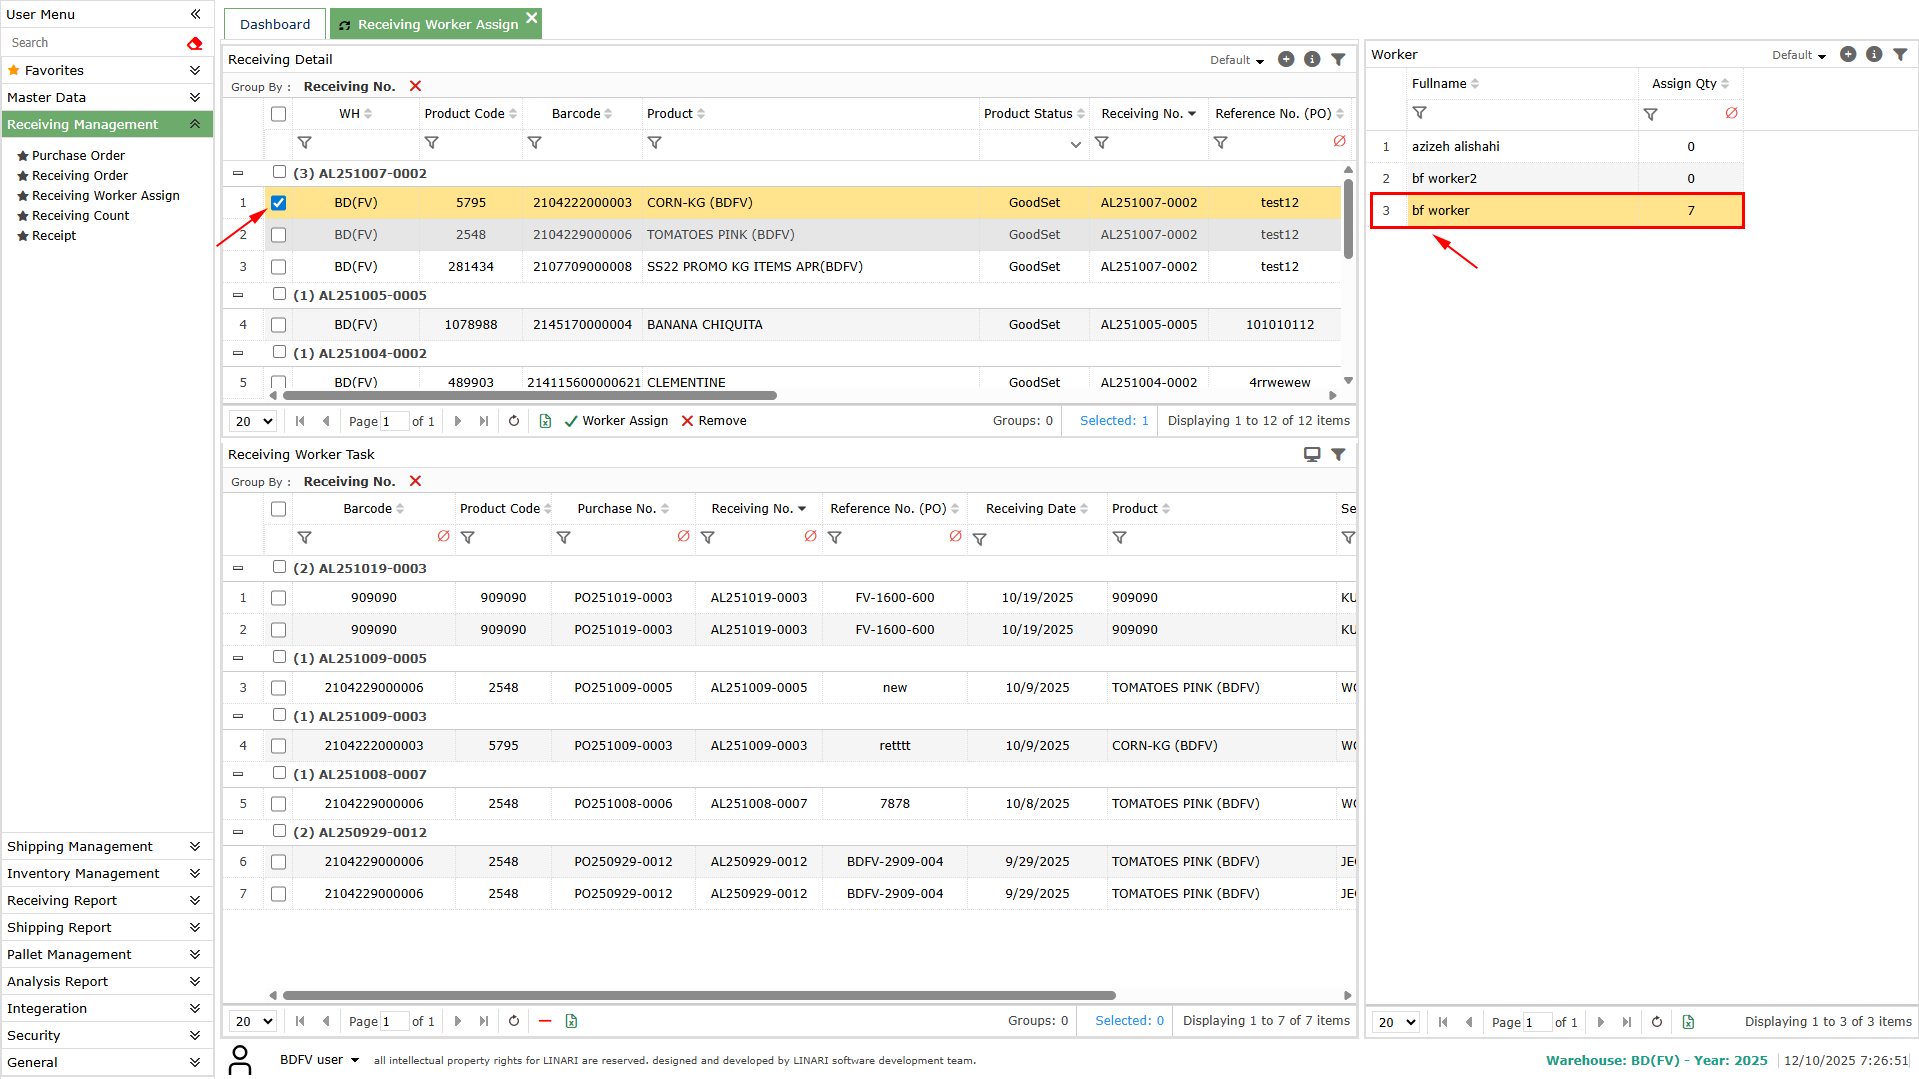Image resolution: width=1919 pixels, height=1079 pixels.
Task: Open Receiving Count from the sidebar
Action: click(80, 216)
